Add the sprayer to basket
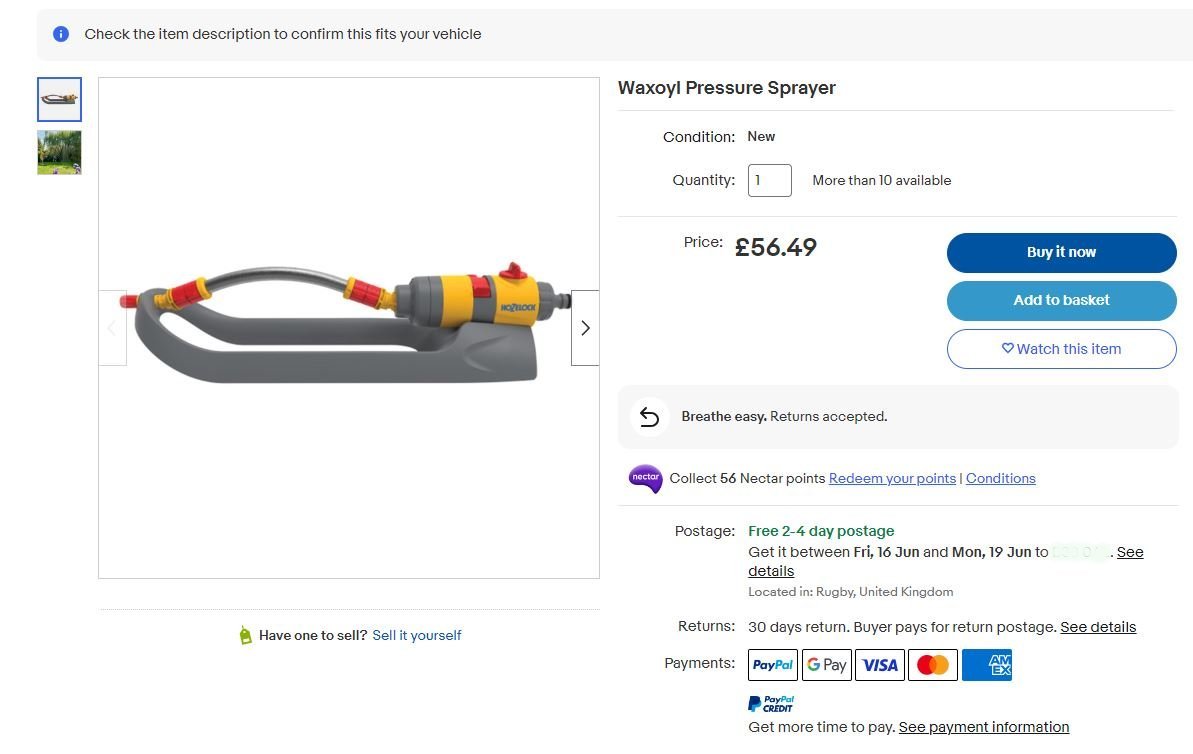The width and height of the screenshot is (1193, 754). click(1061, 300)
